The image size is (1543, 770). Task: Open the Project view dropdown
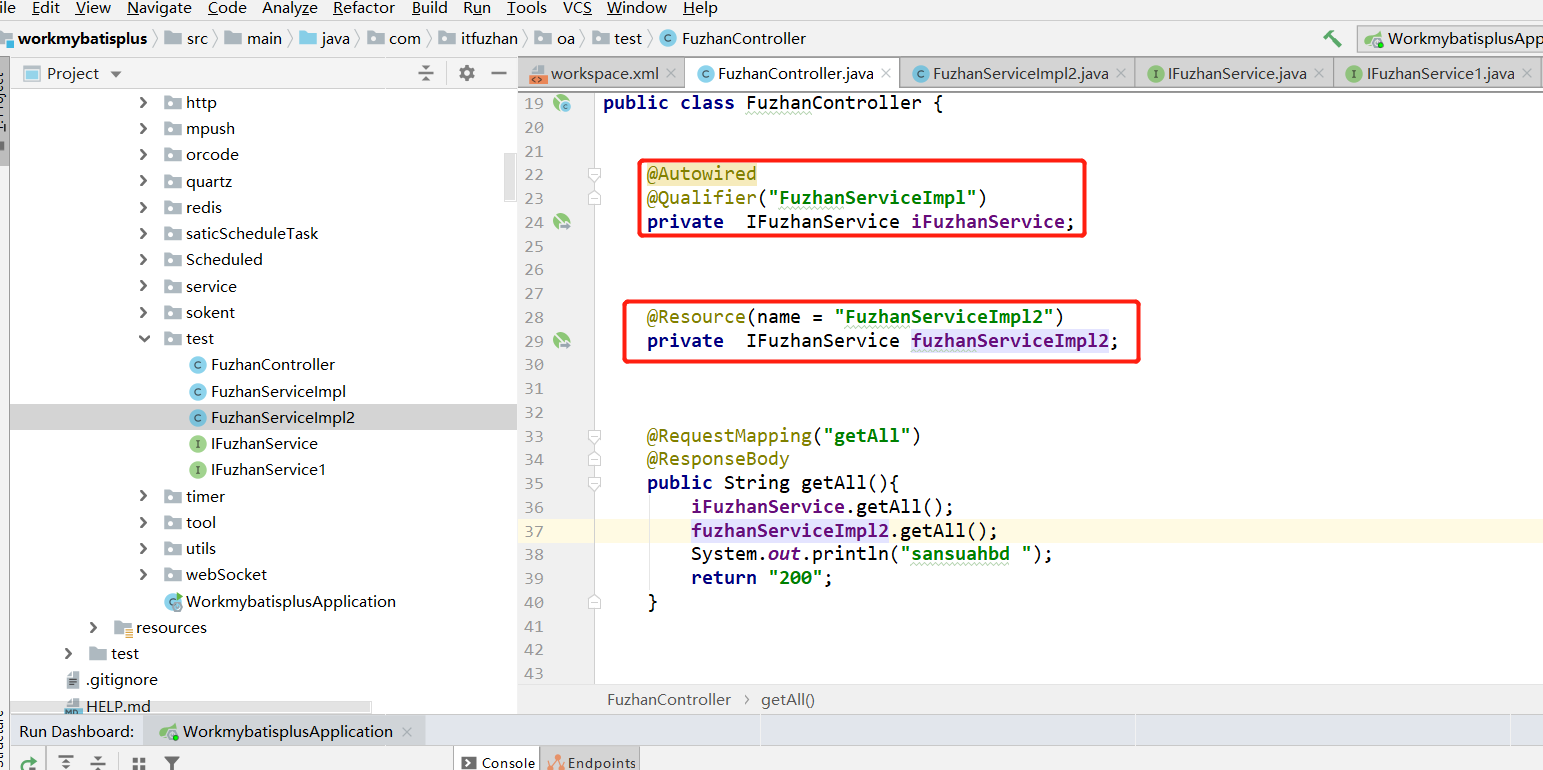tap(115, 74)
